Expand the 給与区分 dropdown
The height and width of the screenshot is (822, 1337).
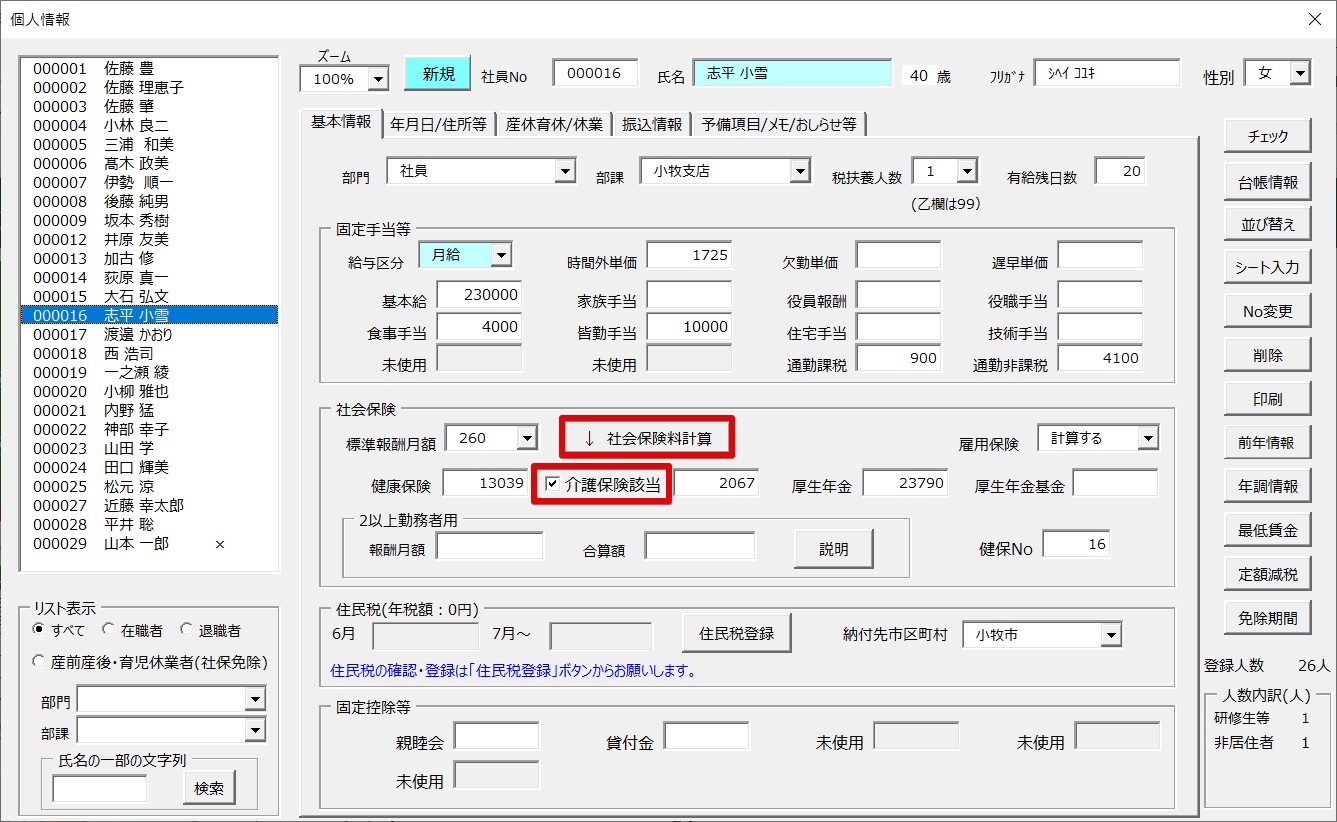click(x=500, y=256)
